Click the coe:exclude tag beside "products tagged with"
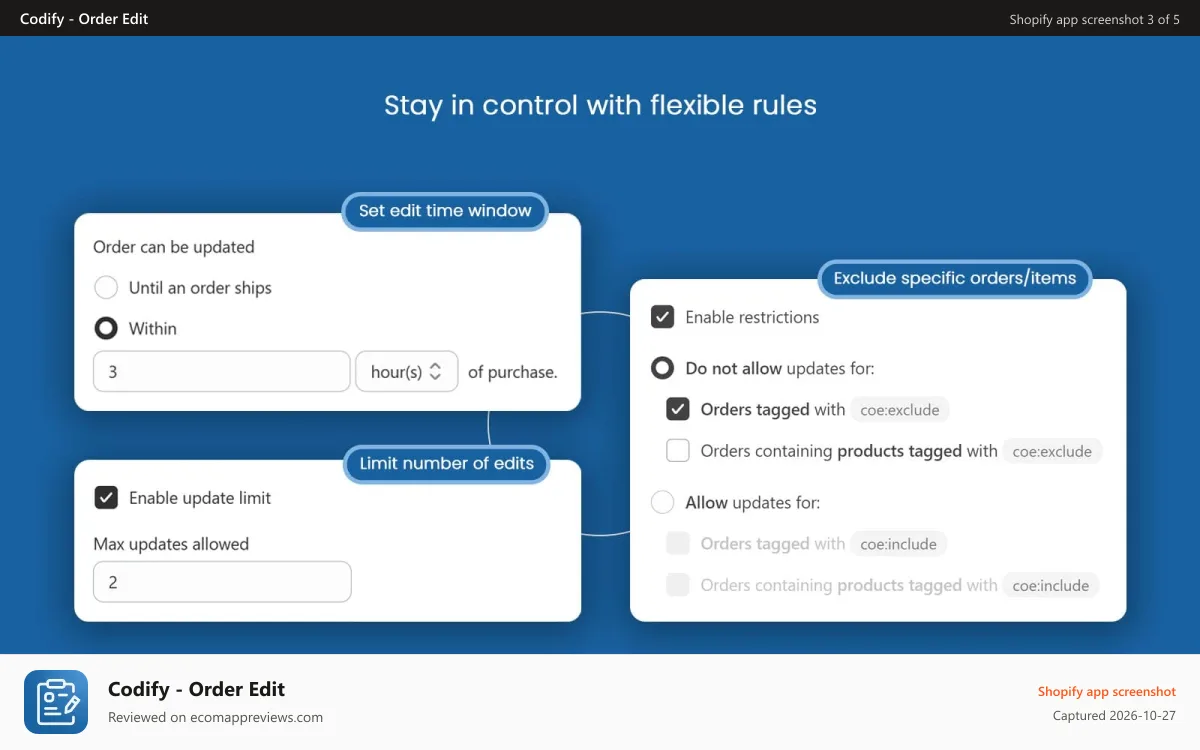Viewport: 1200px width, 750px height. click(1052, 451)
